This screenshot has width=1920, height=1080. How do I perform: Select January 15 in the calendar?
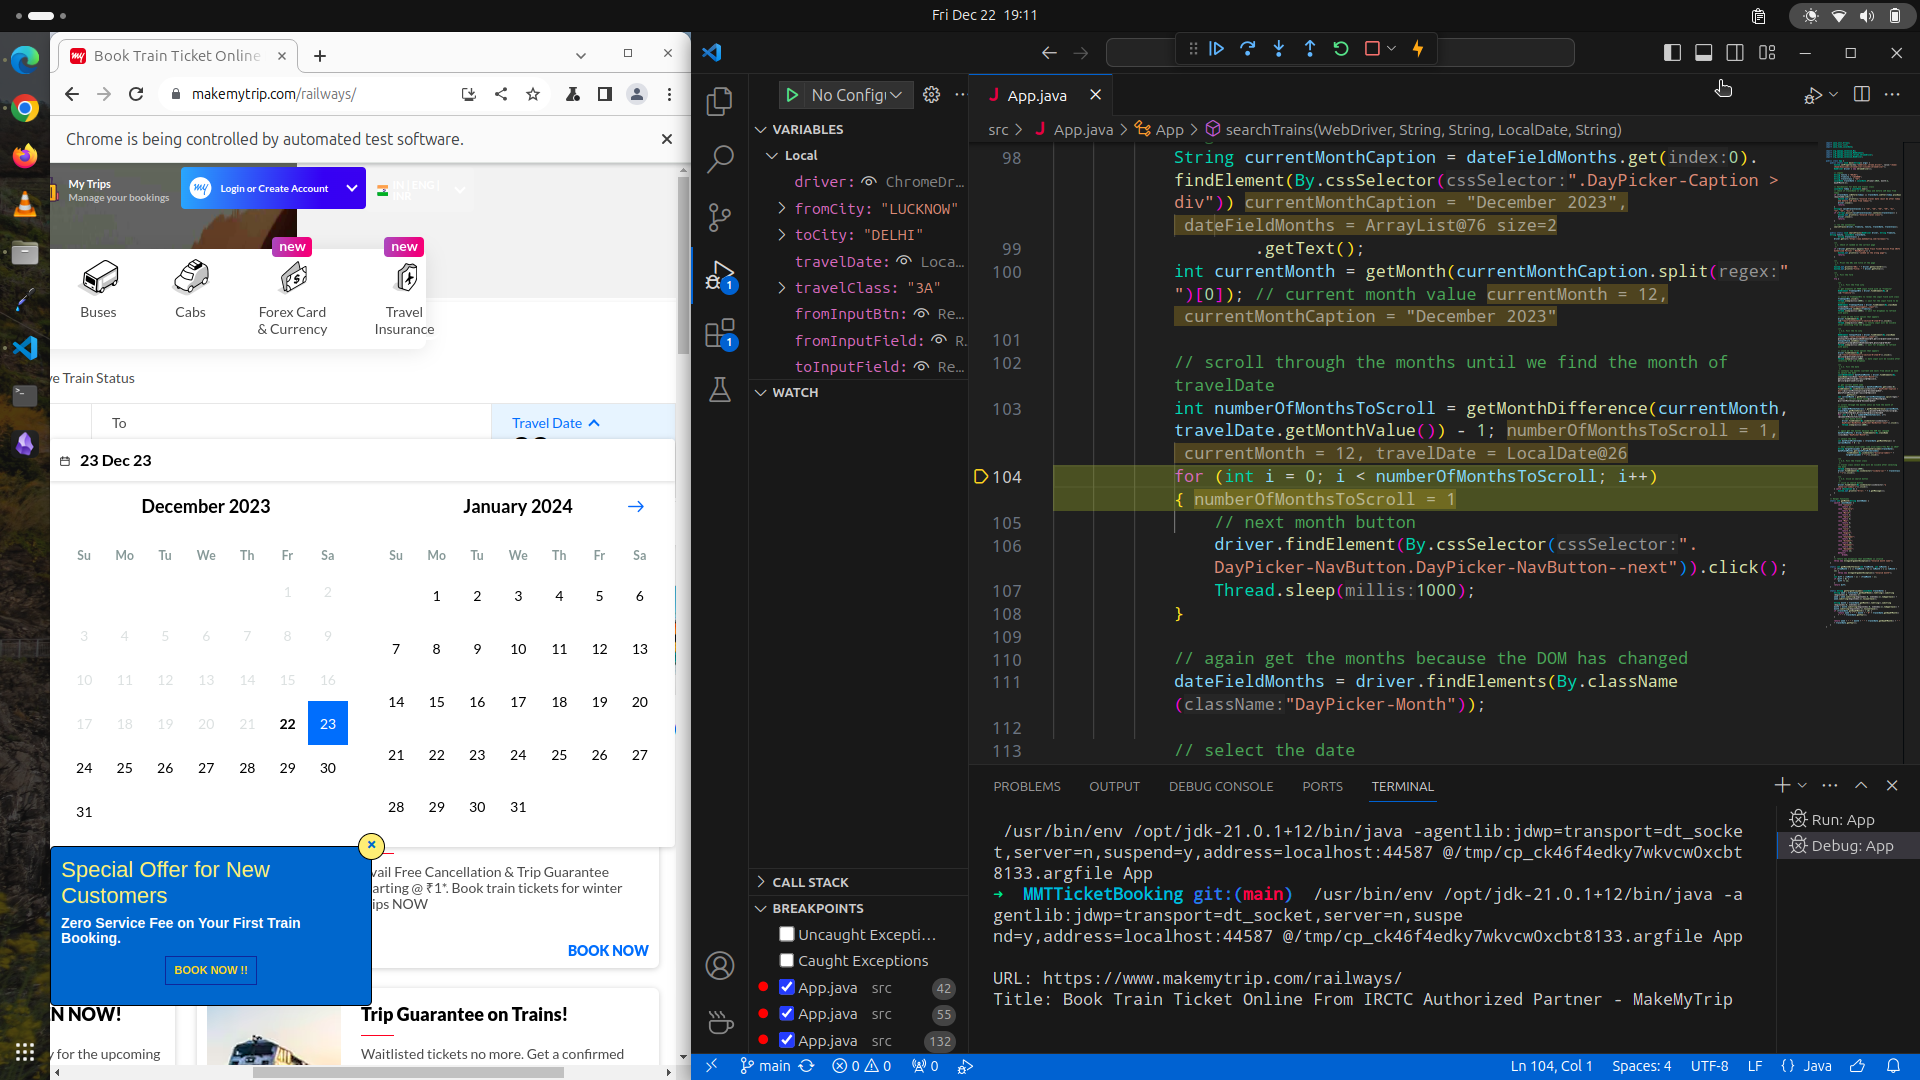tap(436, 702)
